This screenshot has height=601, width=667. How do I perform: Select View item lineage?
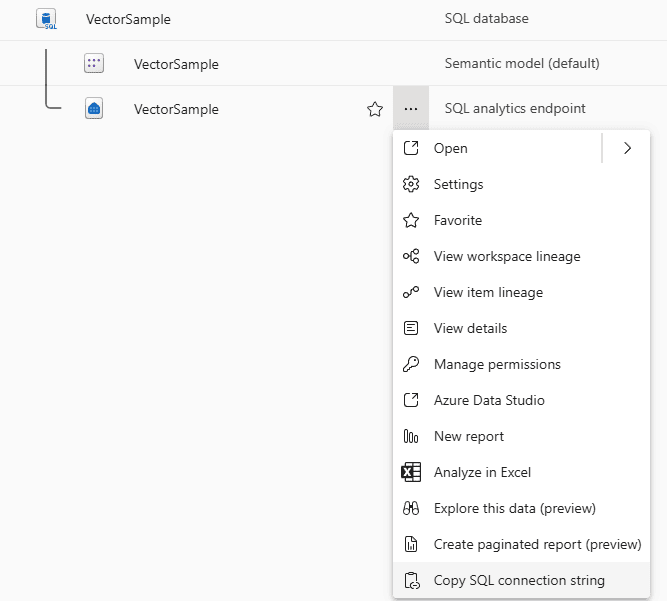tap(522, 293)
